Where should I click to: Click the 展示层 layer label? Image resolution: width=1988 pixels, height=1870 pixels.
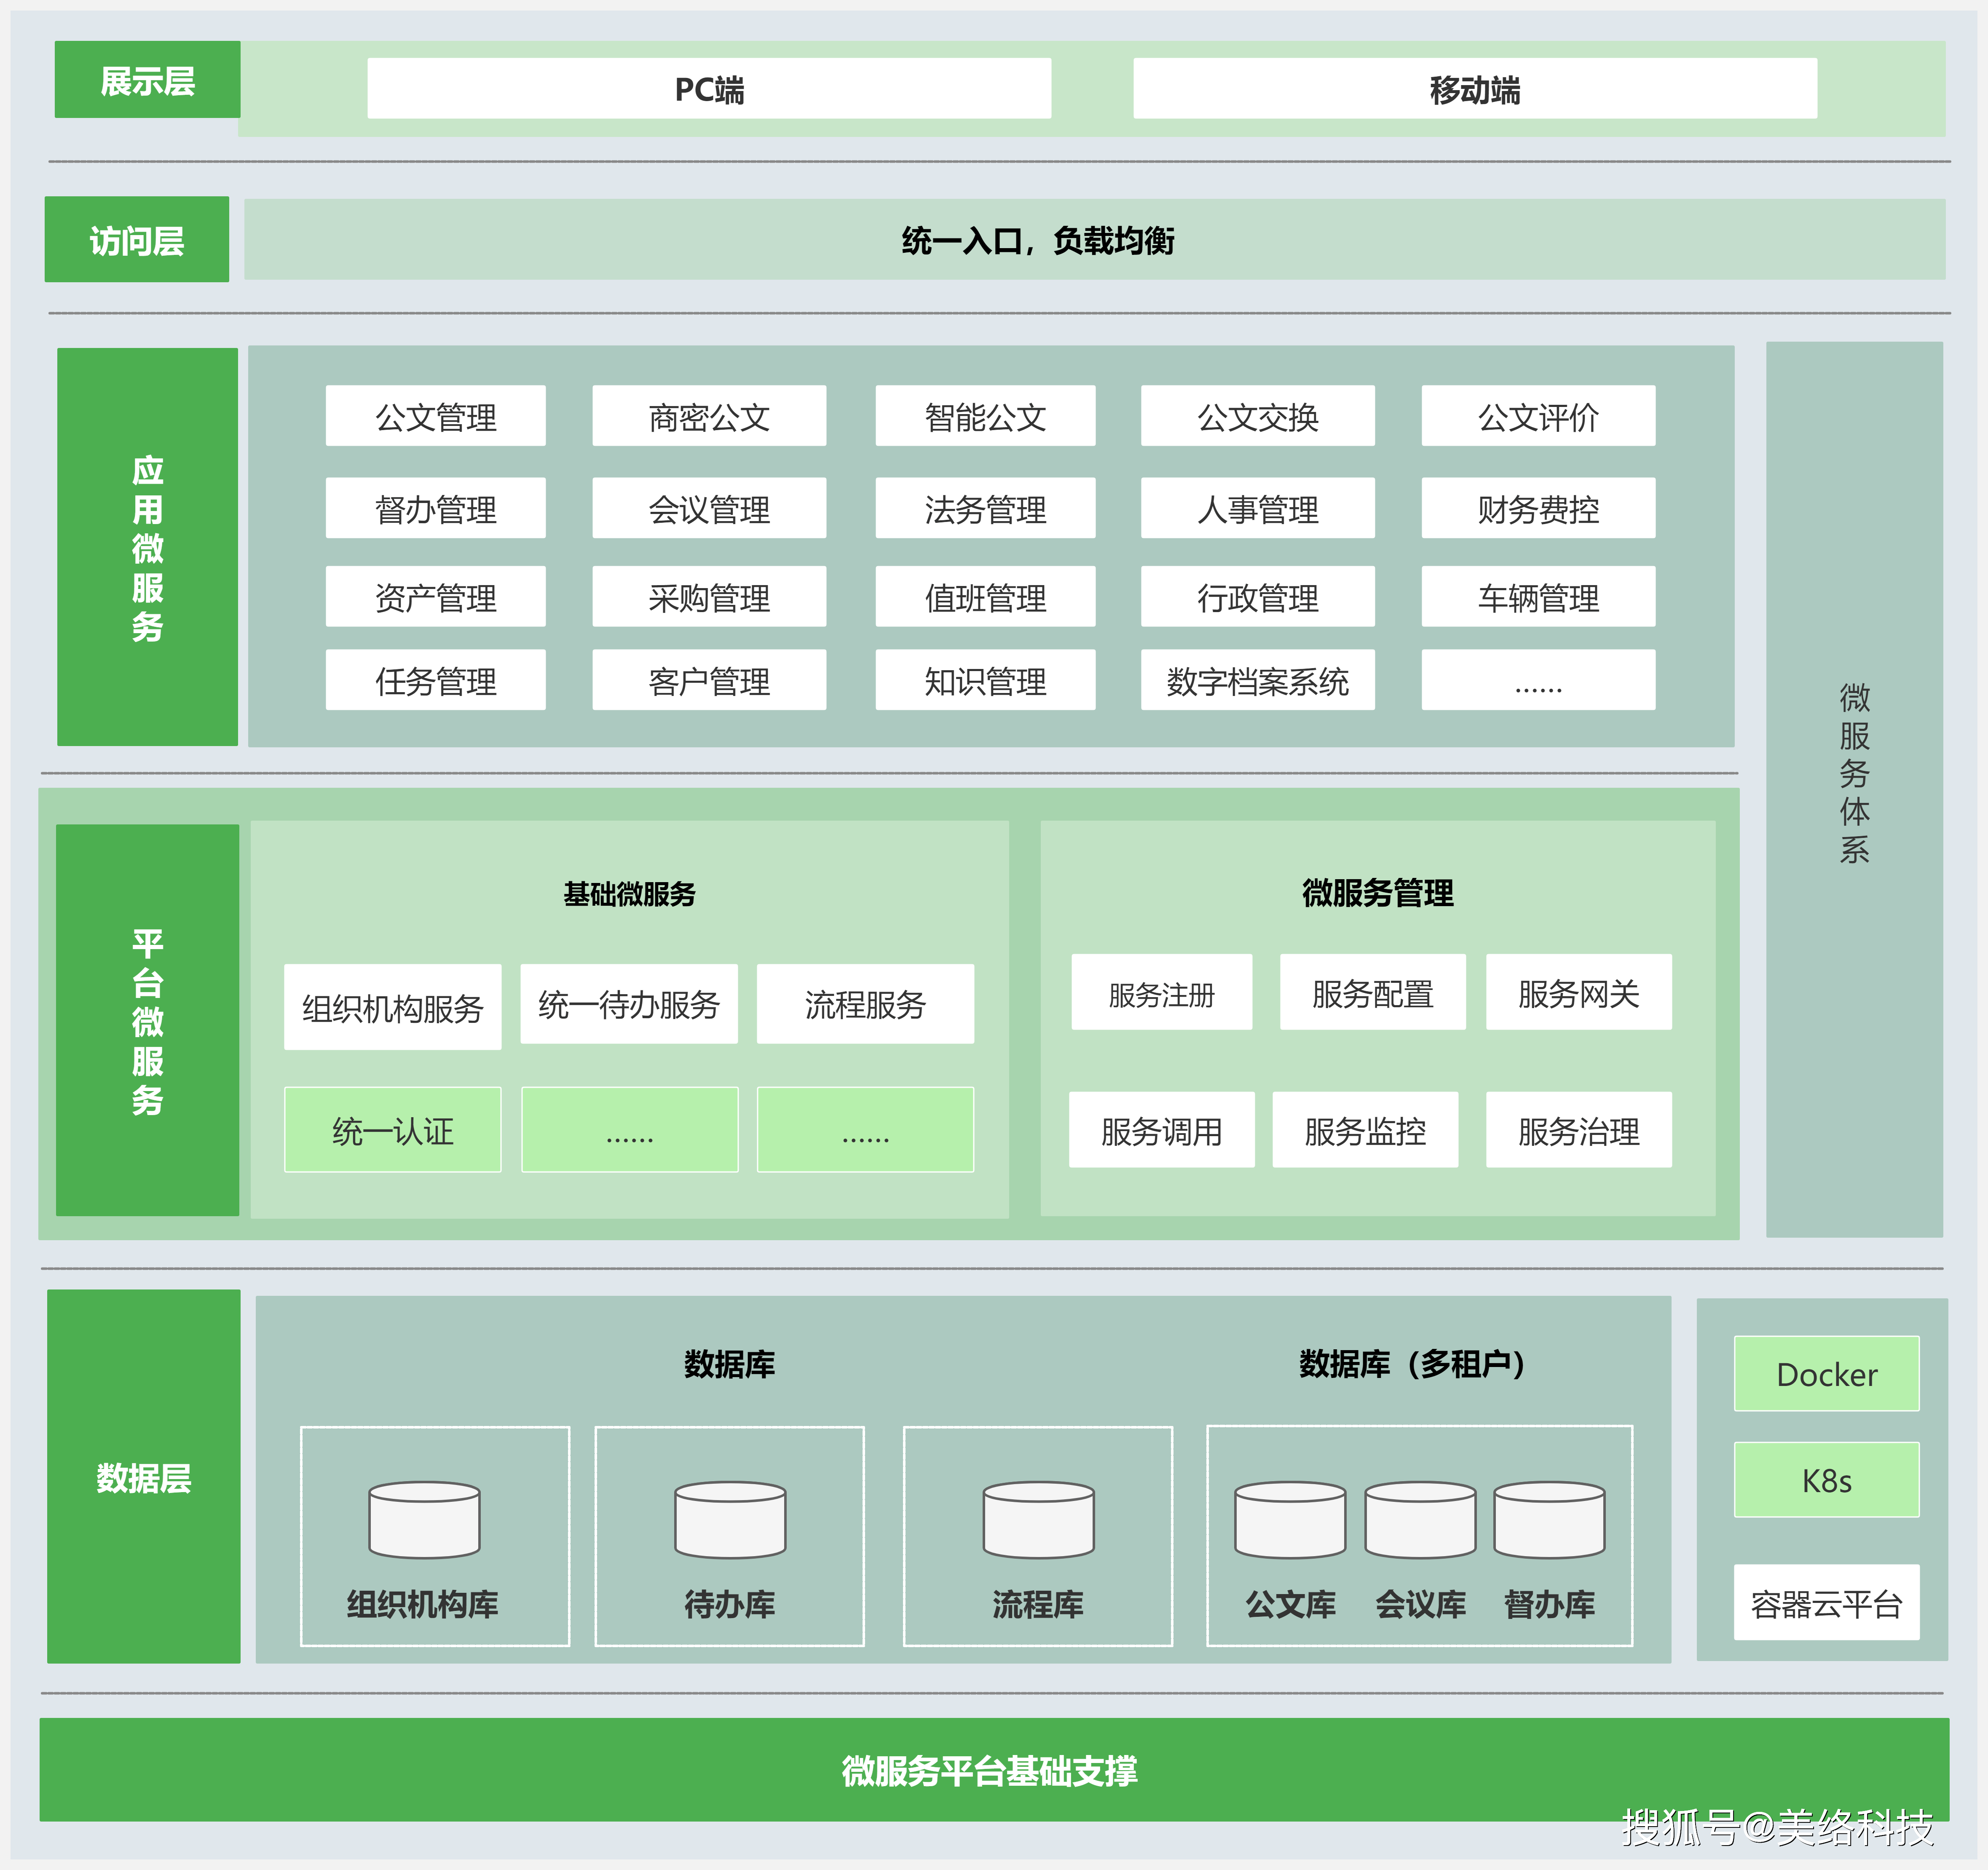coord(147,79)
